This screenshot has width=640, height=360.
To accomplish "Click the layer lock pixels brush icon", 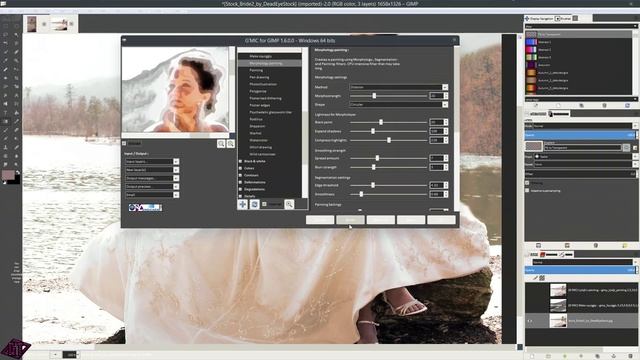I will tap(535, 278).
